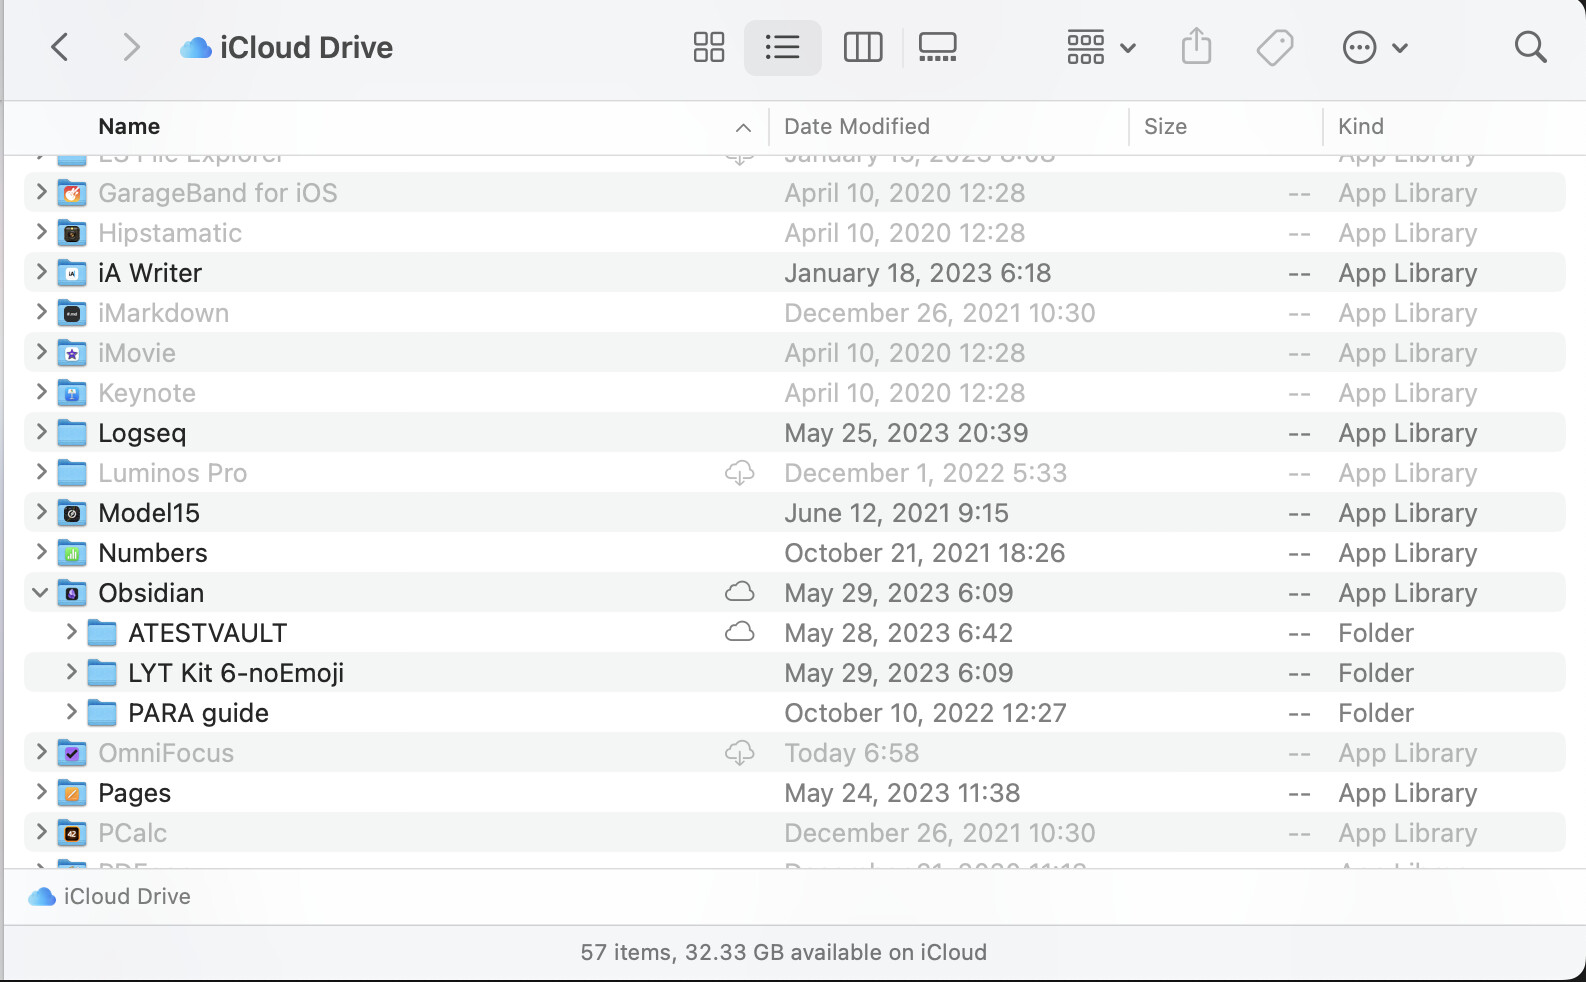
Task: Toggle the sort order arrow in Name column
Action: coord(743,127)
